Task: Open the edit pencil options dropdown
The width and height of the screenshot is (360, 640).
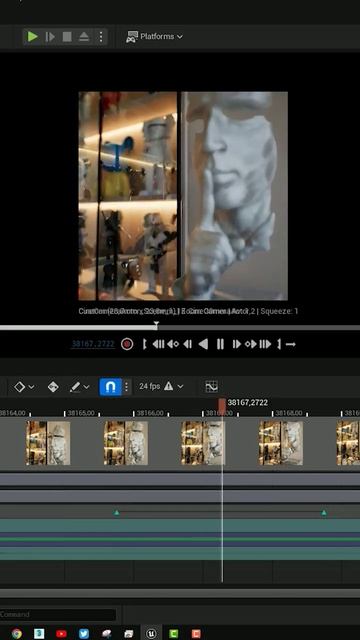Action: [x=79, y=387]
